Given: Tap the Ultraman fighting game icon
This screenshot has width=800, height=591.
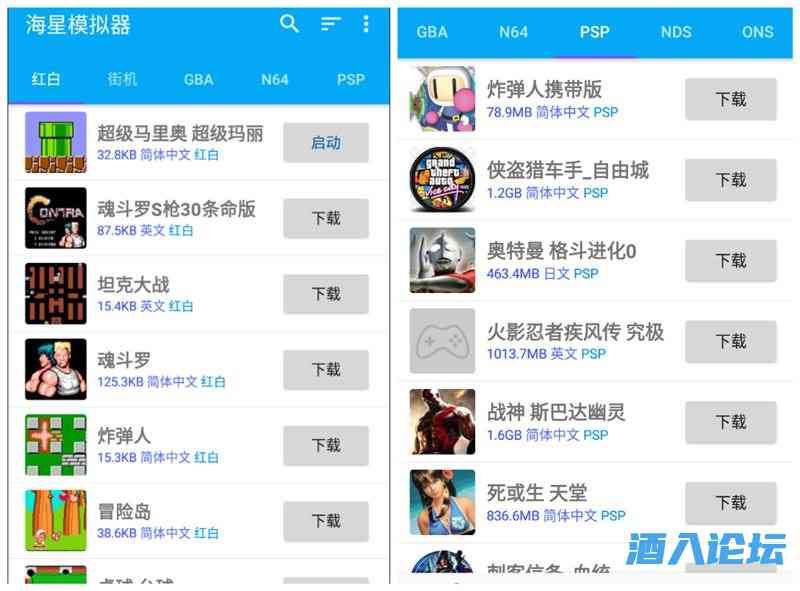Looking at the screenshot, I should pyautogui.click(x=442, y=260).
